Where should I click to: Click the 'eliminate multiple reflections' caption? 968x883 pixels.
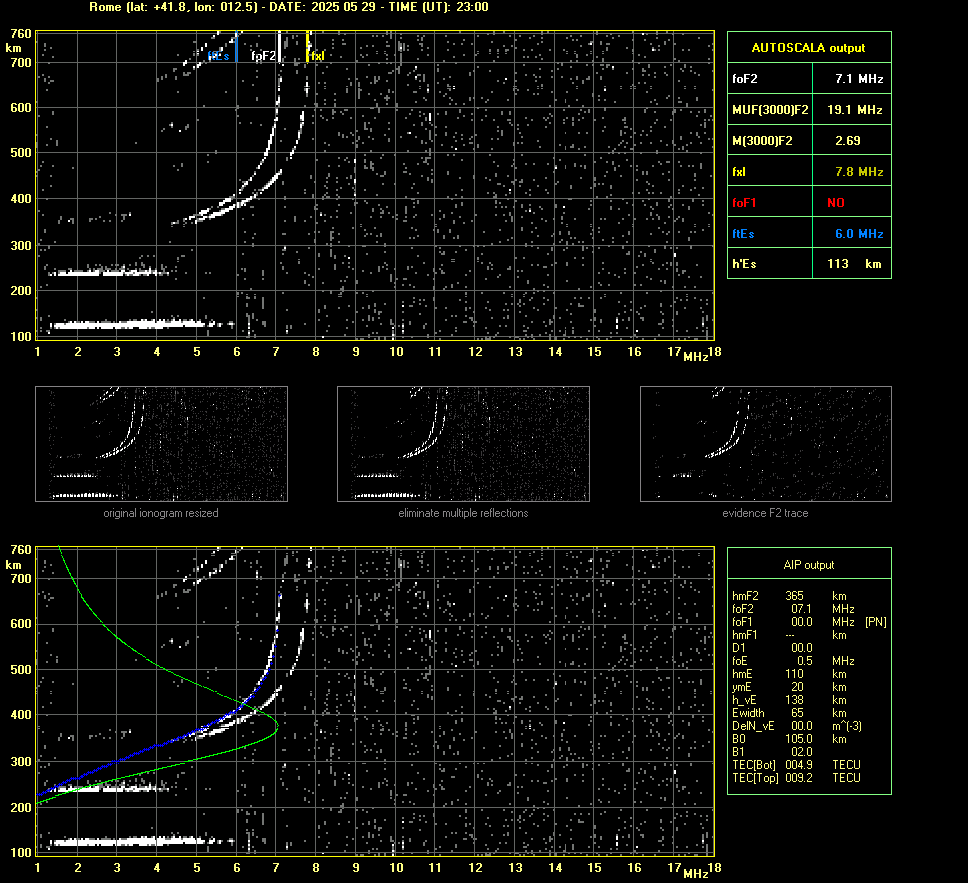pos(463,513)
